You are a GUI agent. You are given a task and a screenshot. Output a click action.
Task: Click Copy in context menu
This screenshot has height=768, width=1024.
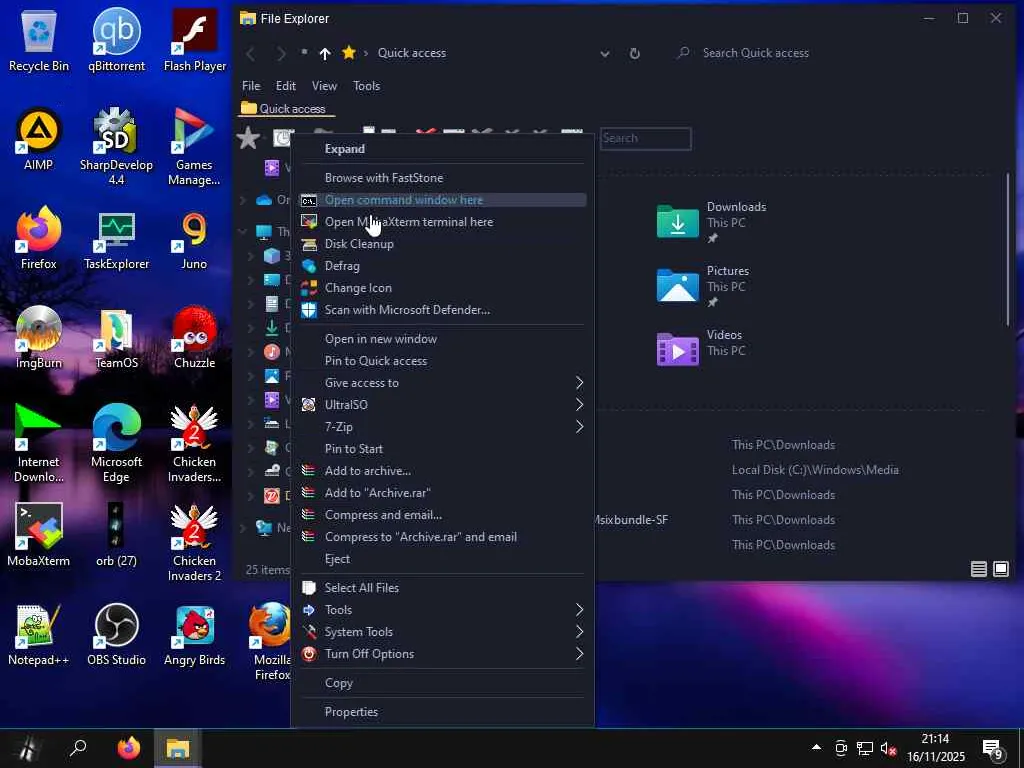pos(442,683)
